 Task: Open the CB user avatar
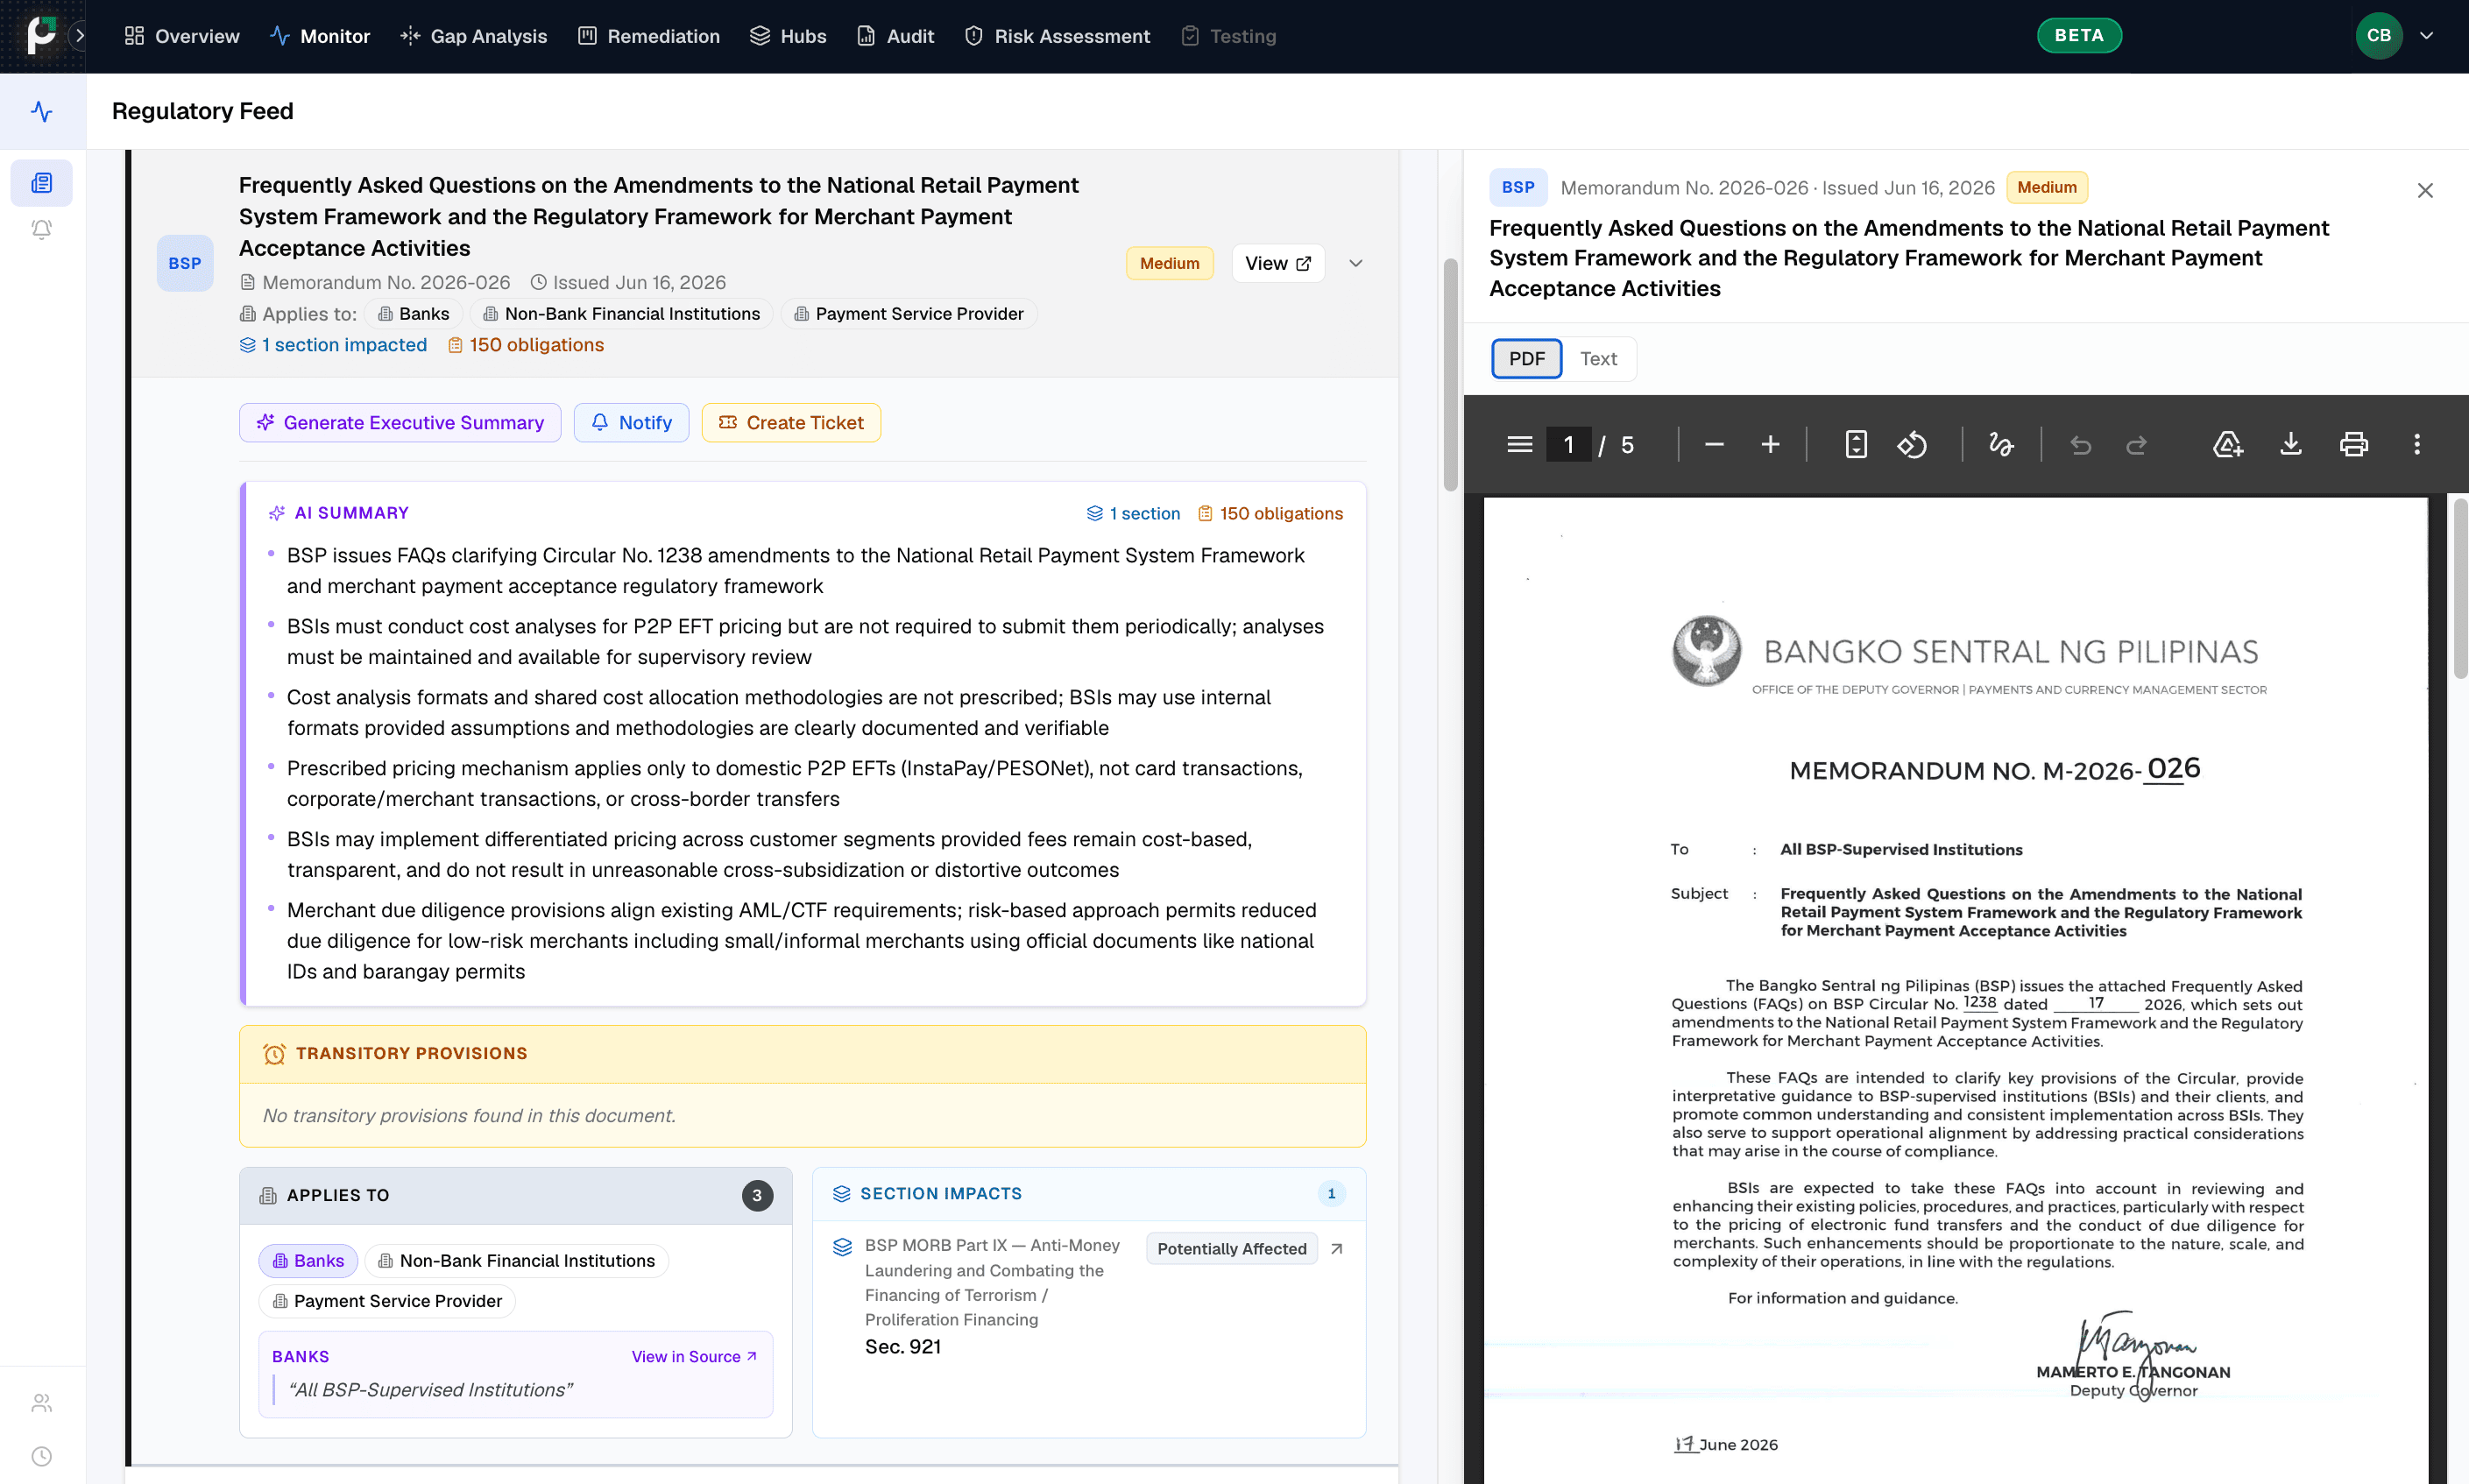[2379, 35]
